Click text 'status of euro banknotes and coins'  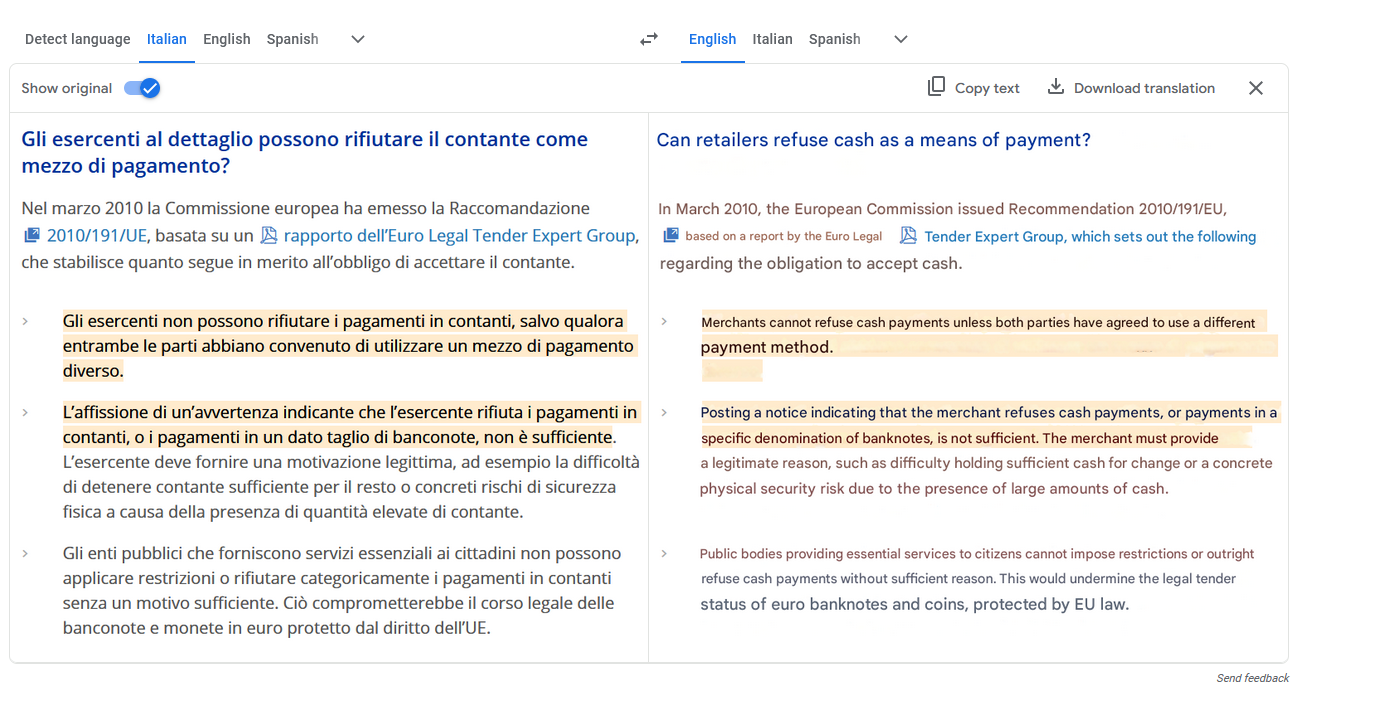(x=914, y=604)
